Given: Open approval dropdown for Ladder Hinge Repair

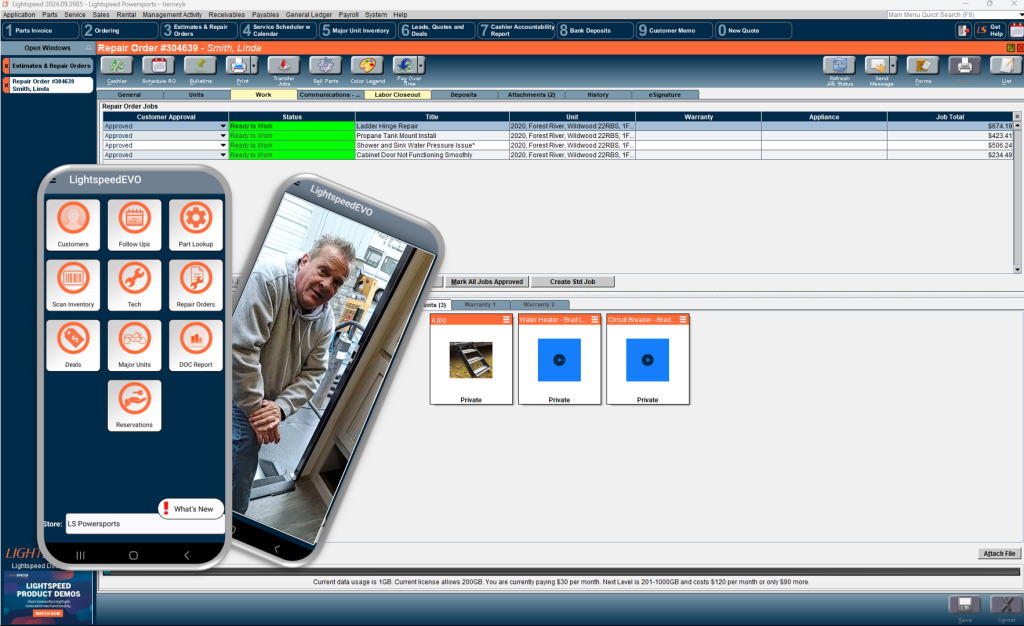Looking at the screenshot, I should [223, 126].
